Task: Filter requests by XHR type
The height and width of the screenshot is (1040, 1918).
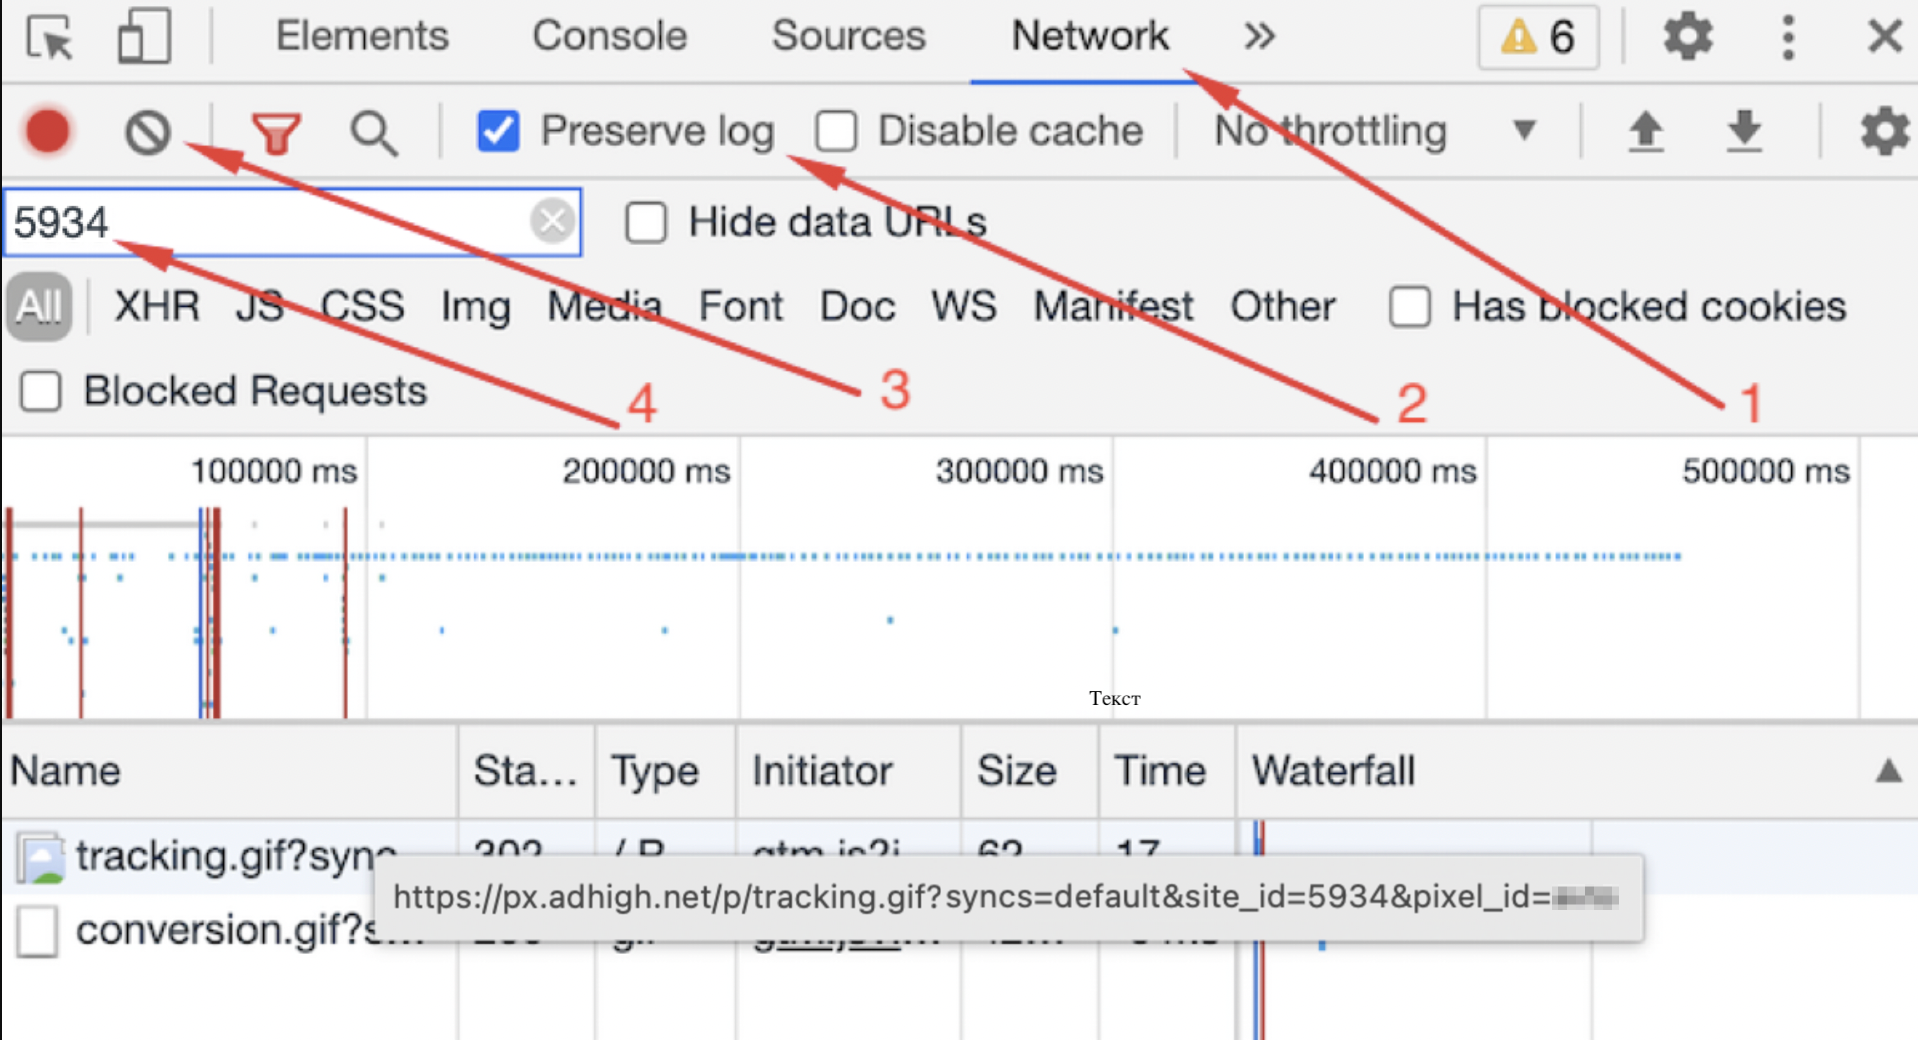Action: 156,307
